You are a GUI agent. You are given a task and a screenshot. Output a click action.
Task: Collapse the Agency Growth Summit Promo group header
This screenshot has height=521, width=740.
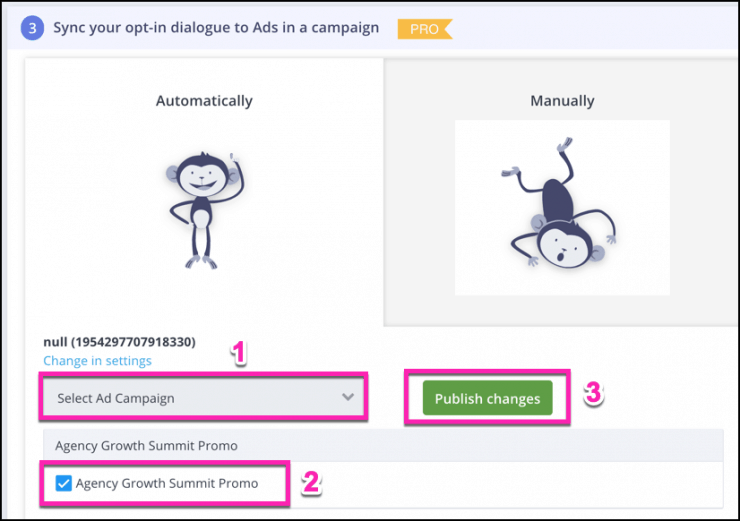point(383,445)
